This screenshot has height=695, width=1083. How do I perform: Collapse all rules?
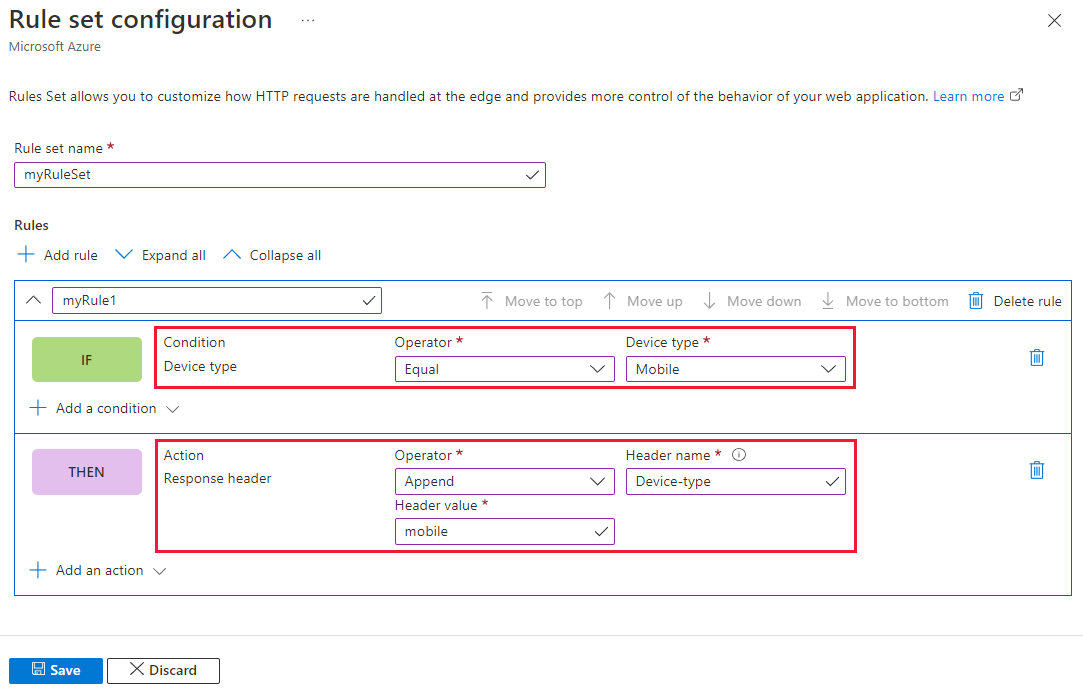pos(272,255)
